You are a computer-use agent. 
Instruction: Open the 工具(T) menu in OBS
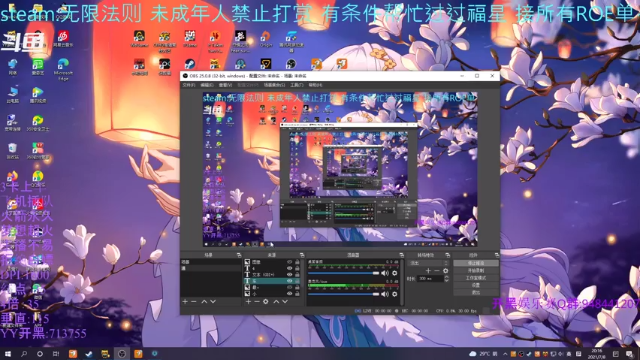[x=297, y=85]
